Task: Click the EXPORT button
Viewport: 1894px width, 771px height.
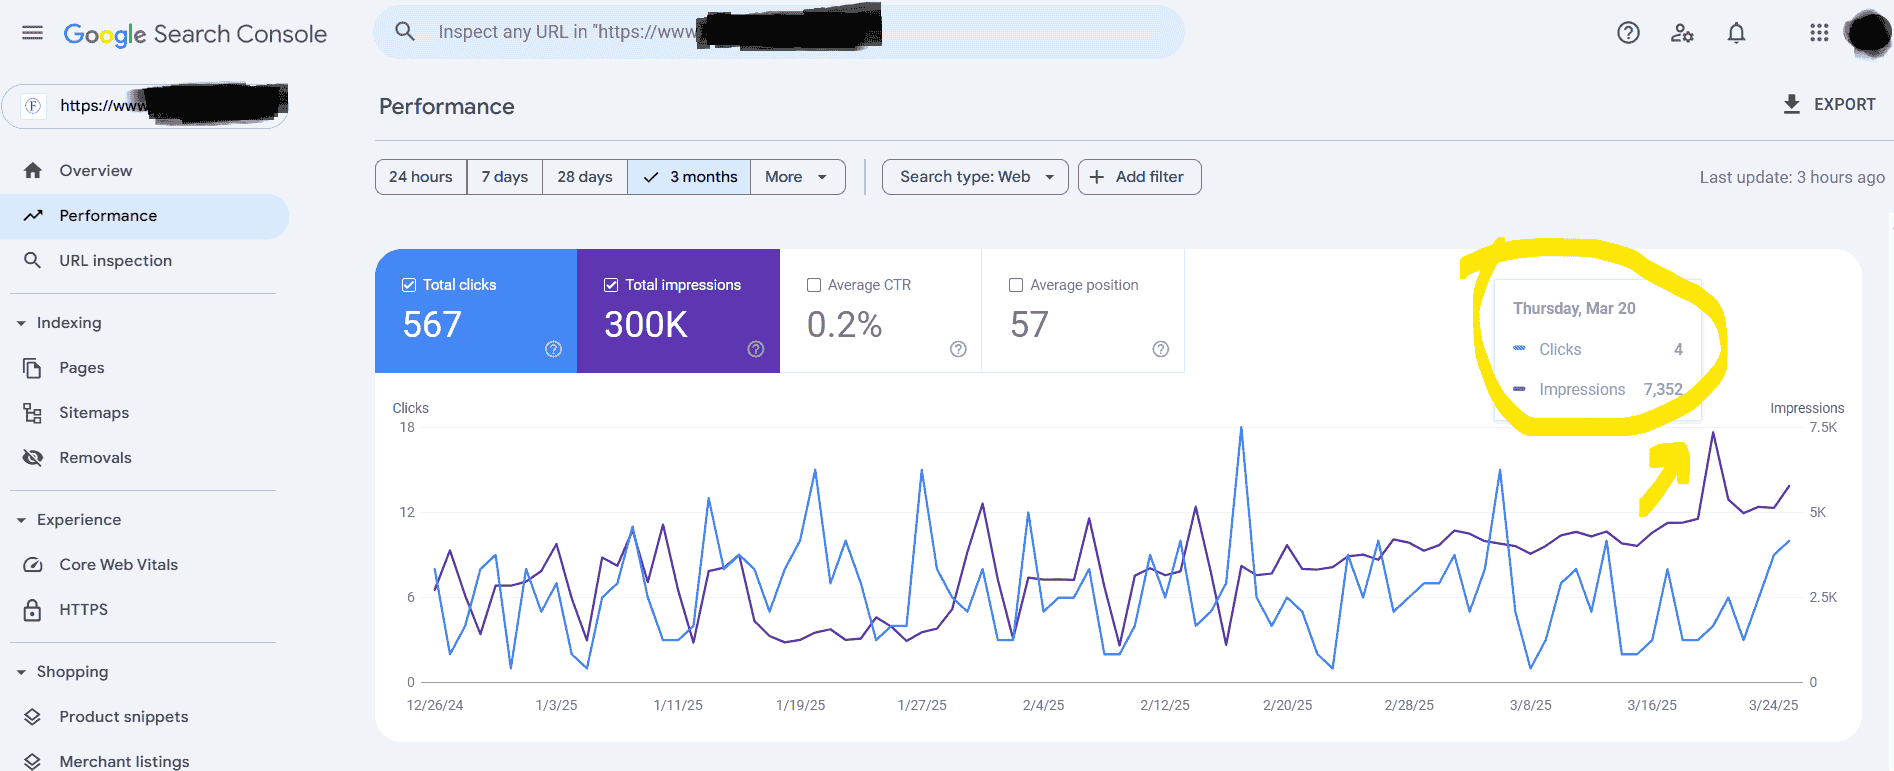Action: pyautogui.click(x=1829, y=104)
